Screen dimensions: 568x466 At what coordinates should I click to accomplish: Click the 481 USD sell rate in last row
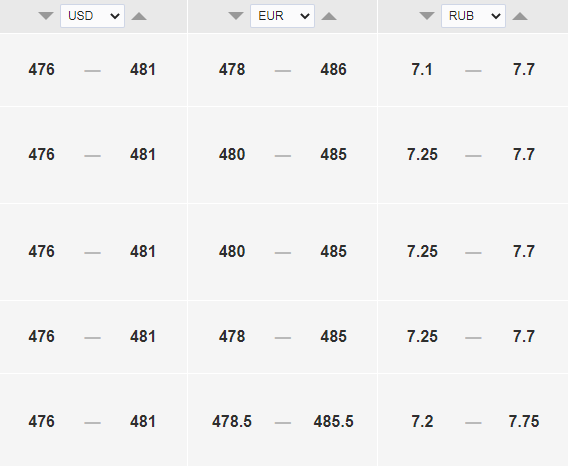(x=143, y=421)
